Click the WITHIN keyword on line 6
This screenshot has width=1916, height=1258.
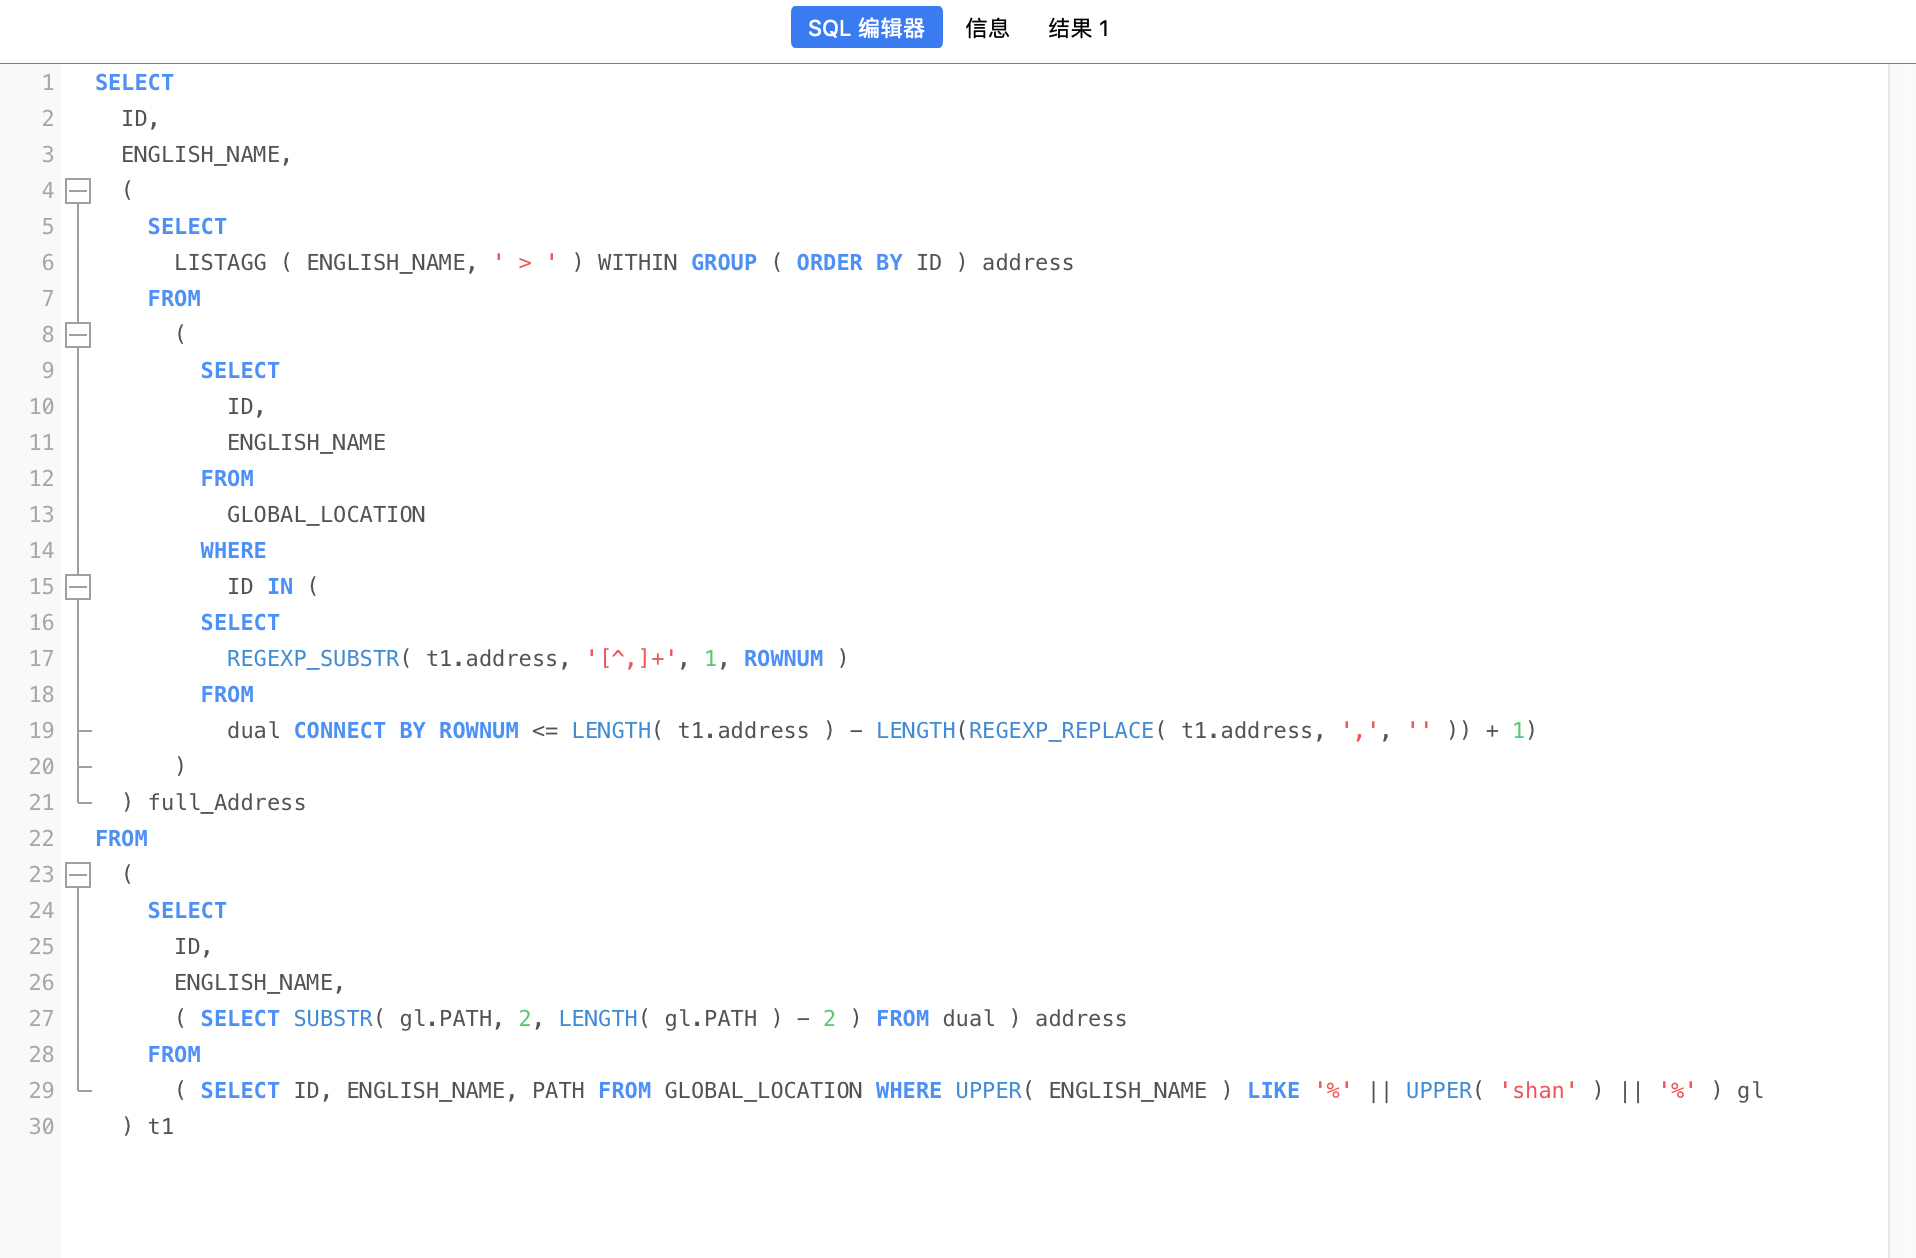tap(637, 262)
